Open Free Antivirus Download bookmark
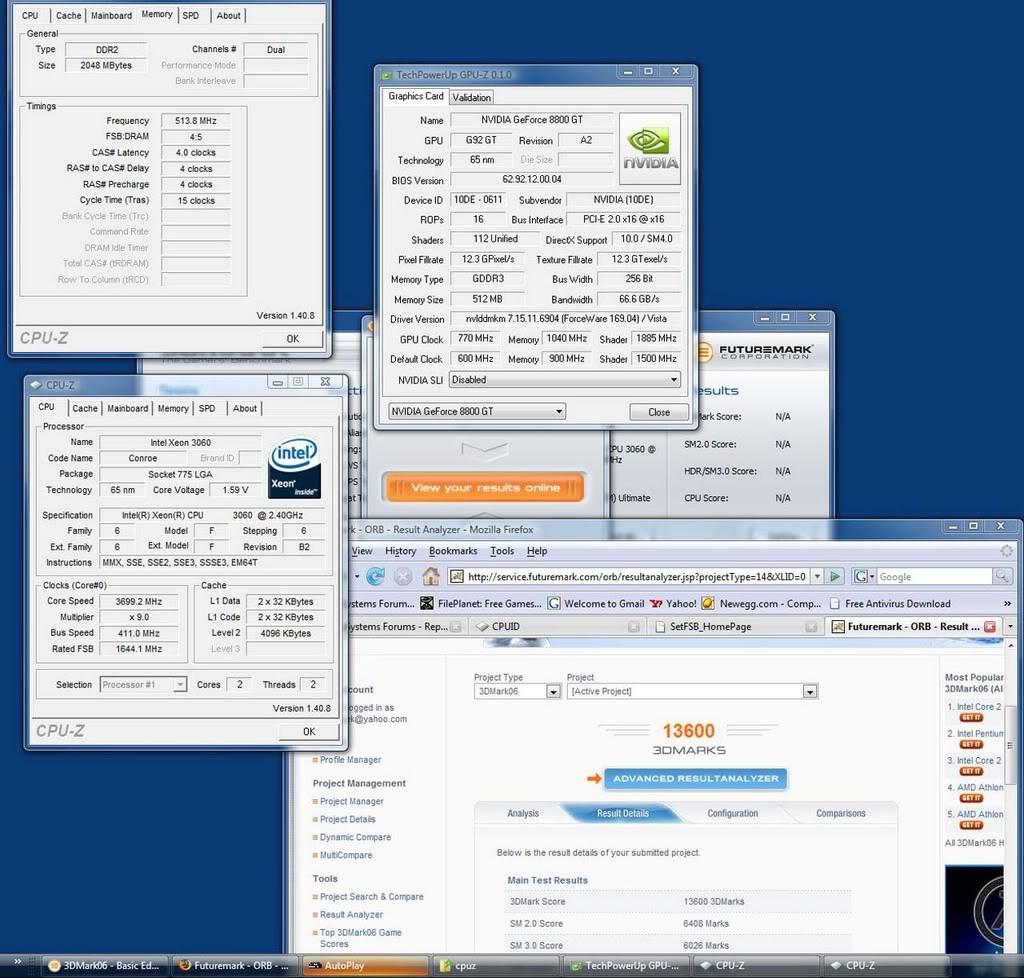The width and height of the screenshot is (1024, 978). point(890,603)
